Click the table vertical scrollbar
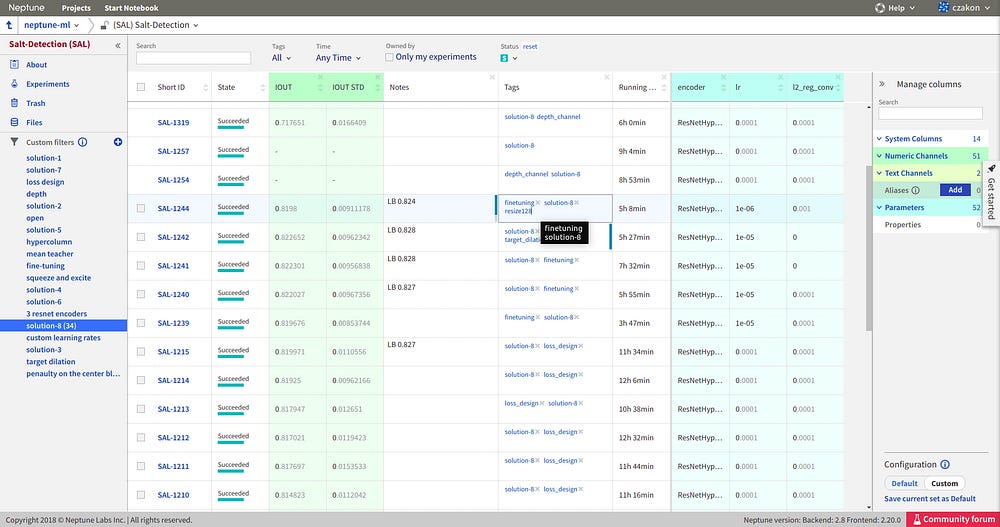This screenshot has width=1000, height=527. pos(868,249)
